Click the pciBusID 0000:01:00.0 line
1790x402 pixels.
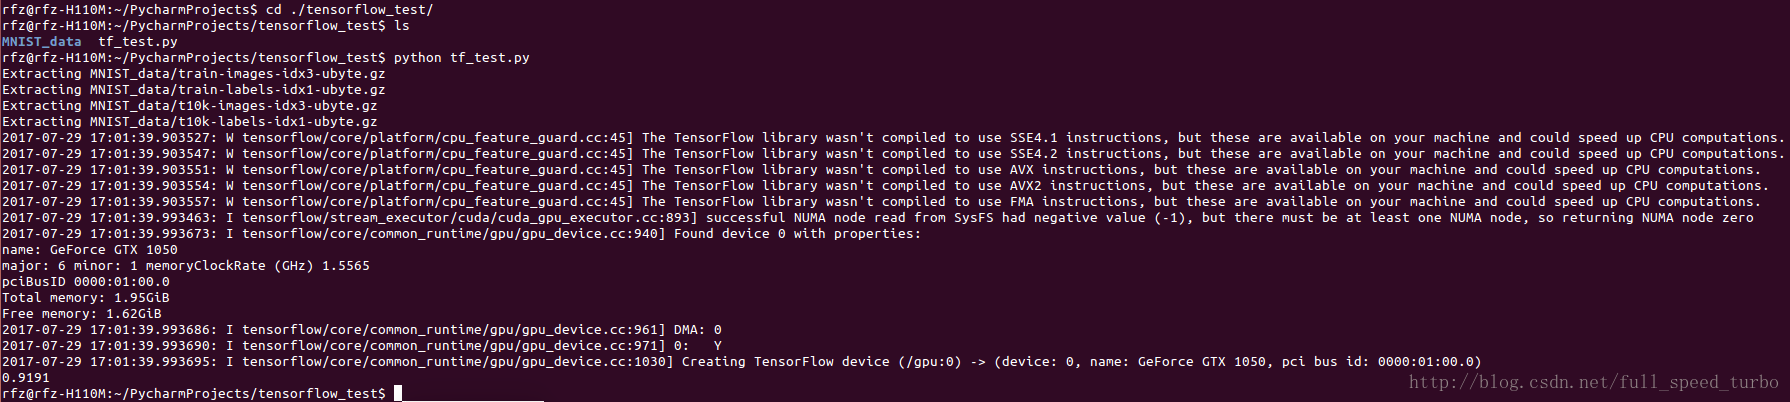coord(86,282)
